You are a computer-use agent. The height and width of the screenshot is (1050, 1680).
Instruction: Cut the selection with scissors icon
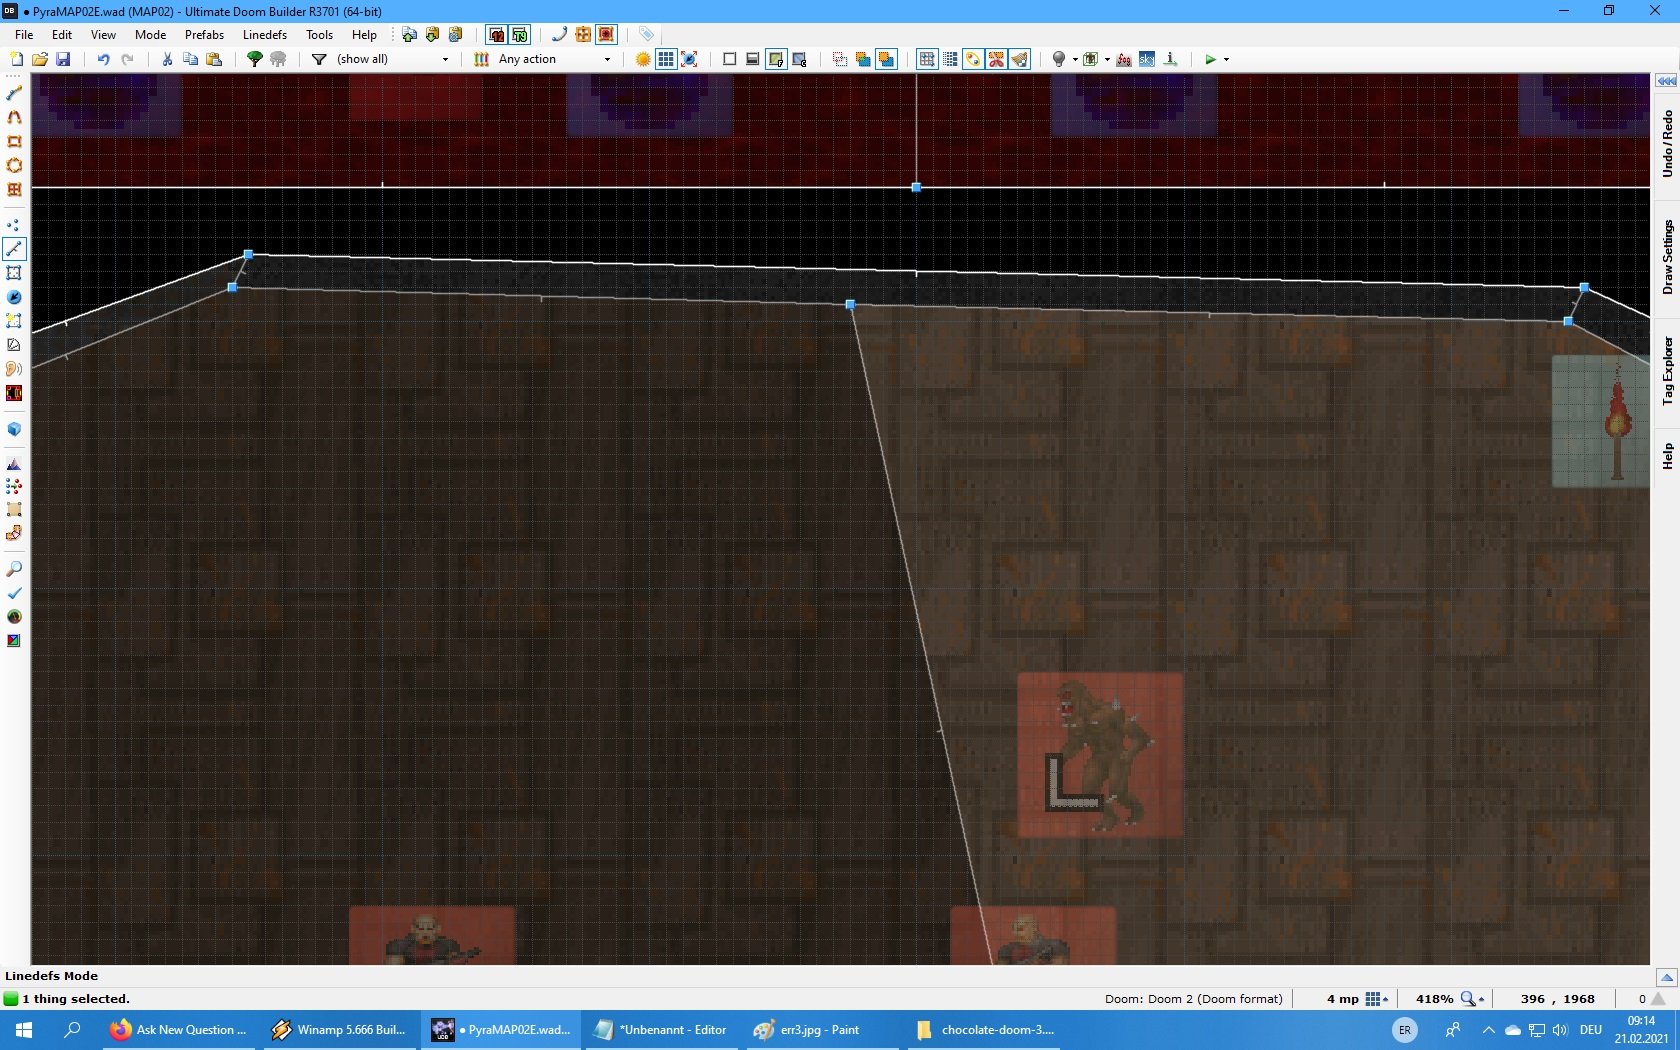point(167,59)
